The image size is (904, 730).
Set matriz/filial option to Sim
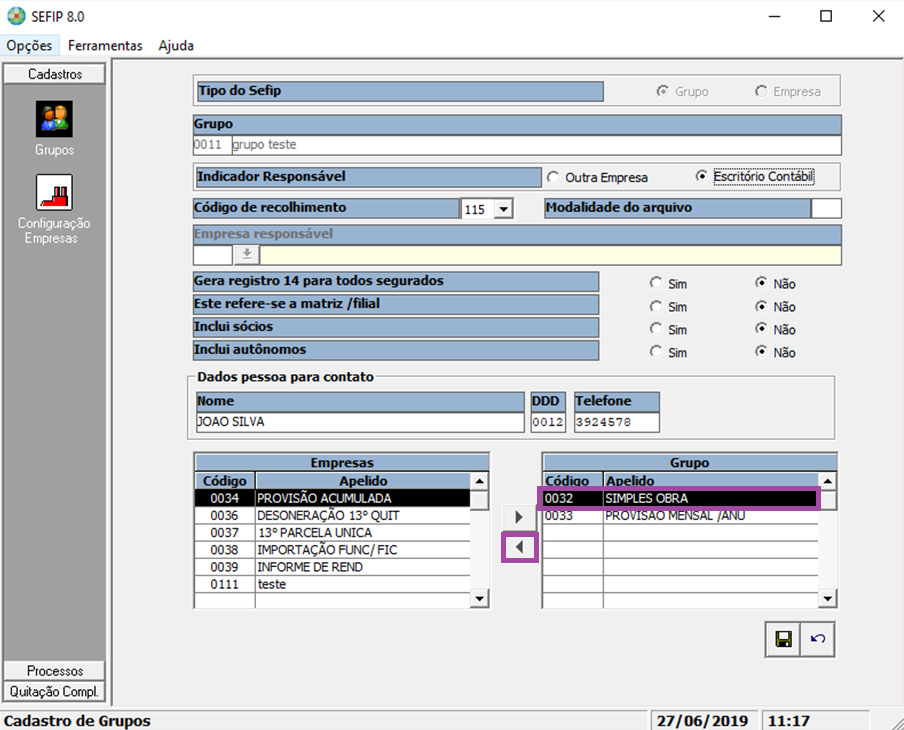pos(656,306)
